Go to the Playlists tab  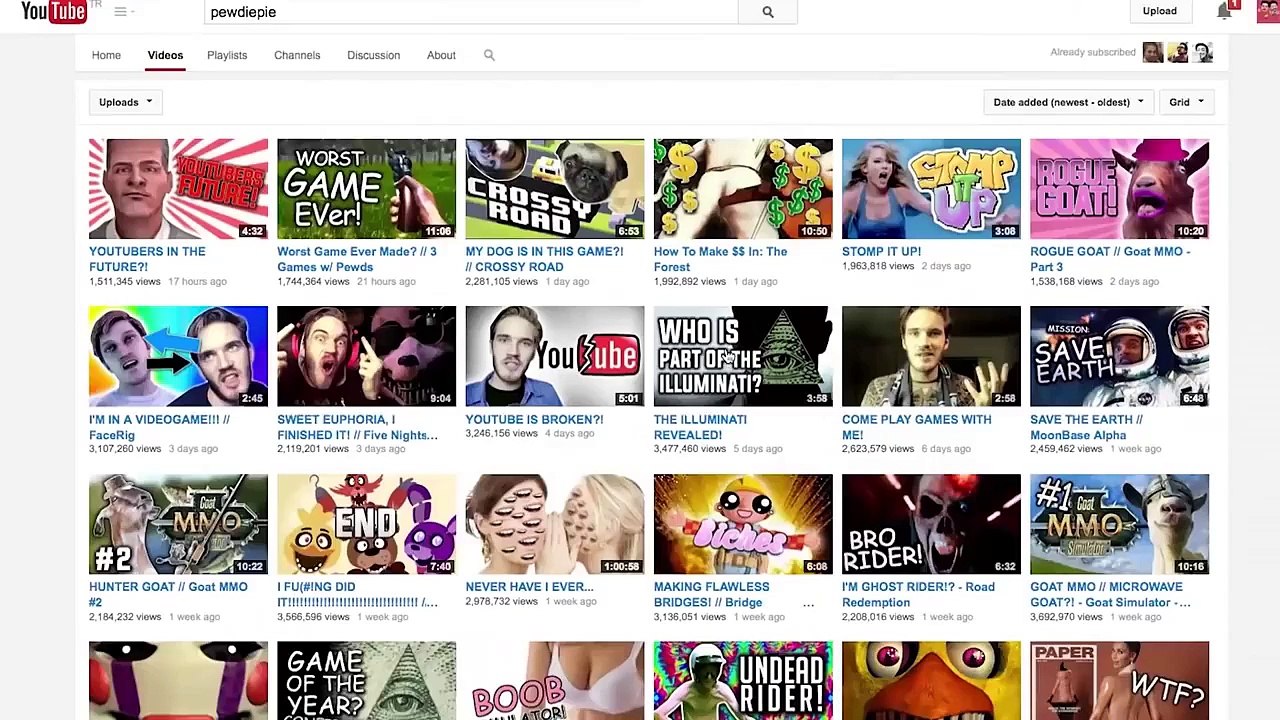pos(227,55)
